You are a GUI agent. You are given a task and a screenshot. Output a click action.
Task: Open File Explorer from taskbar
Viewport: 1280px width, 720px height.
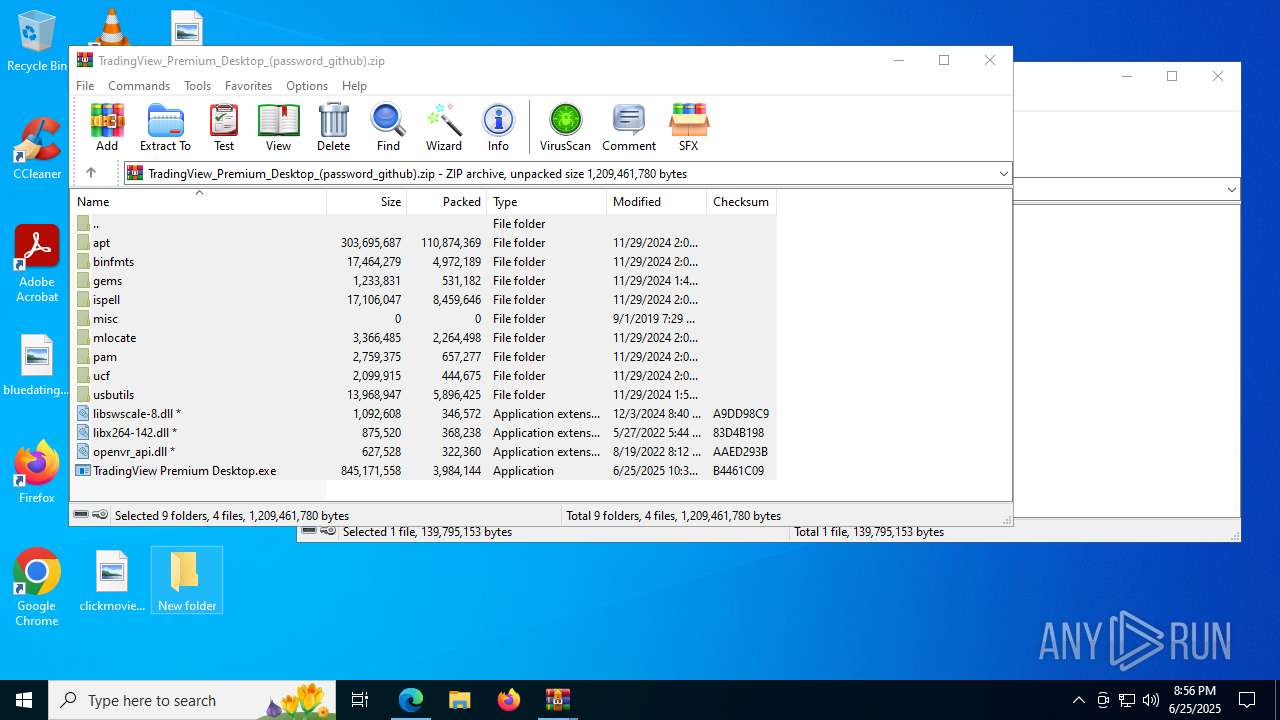(x=460, y=700)
